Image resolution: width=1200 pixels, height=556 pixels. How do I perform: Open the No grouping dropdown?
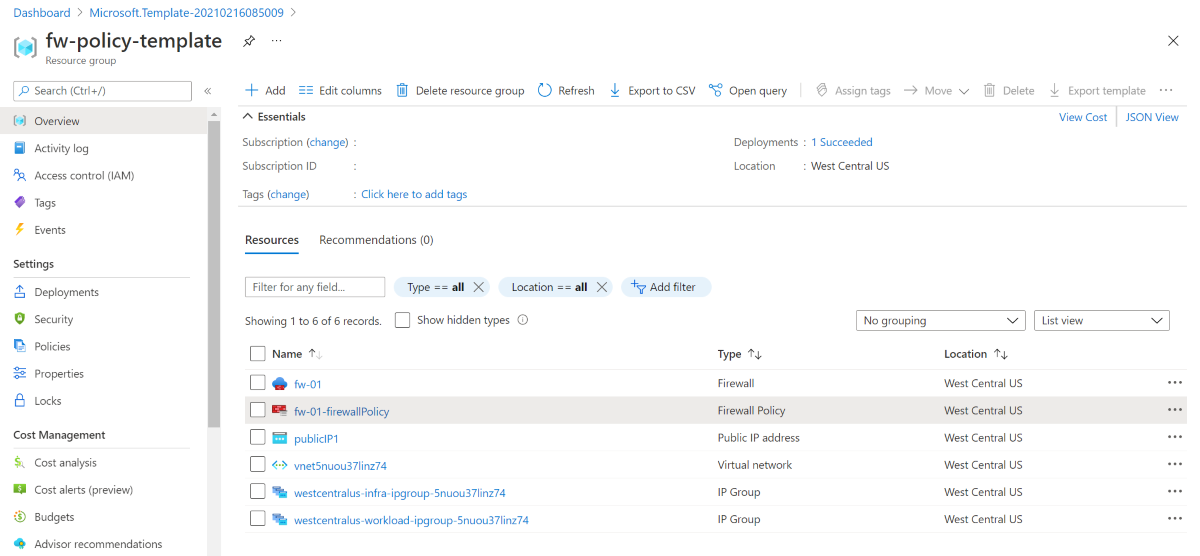[x=941, y=321]
